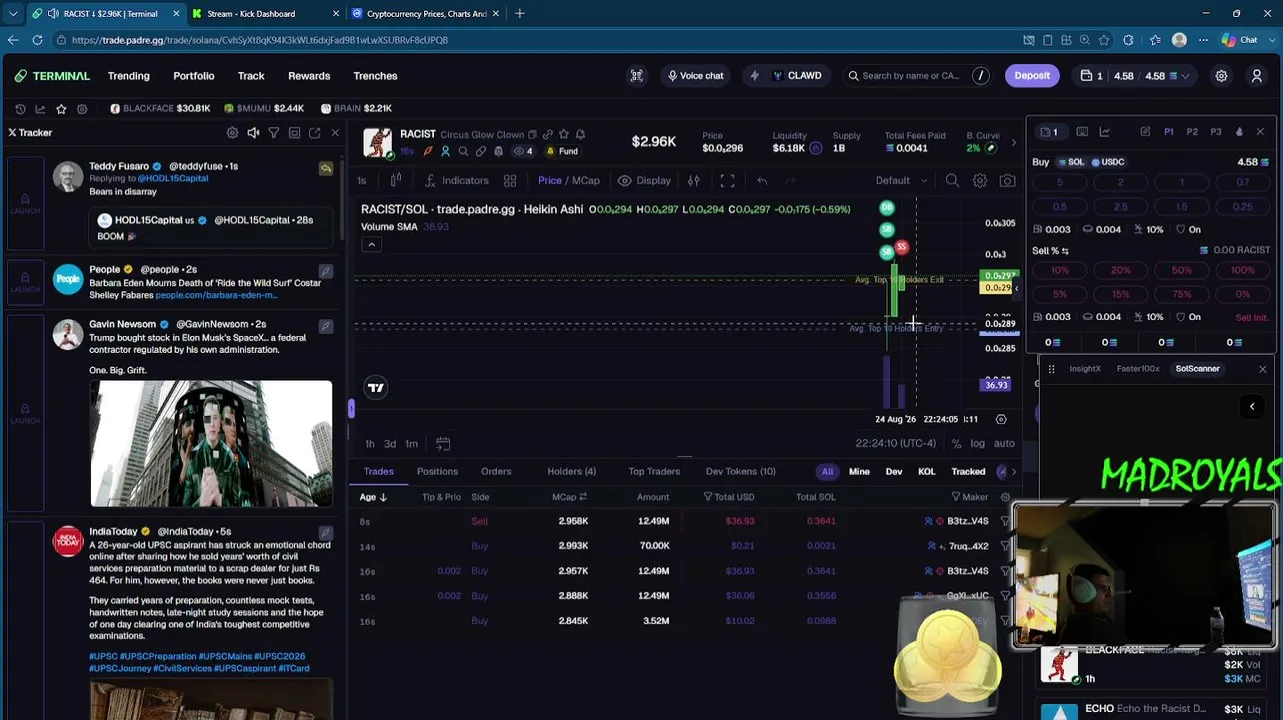Sell 50% of position
This screenshot has width=1283, height=720.
coord(1182,271)
